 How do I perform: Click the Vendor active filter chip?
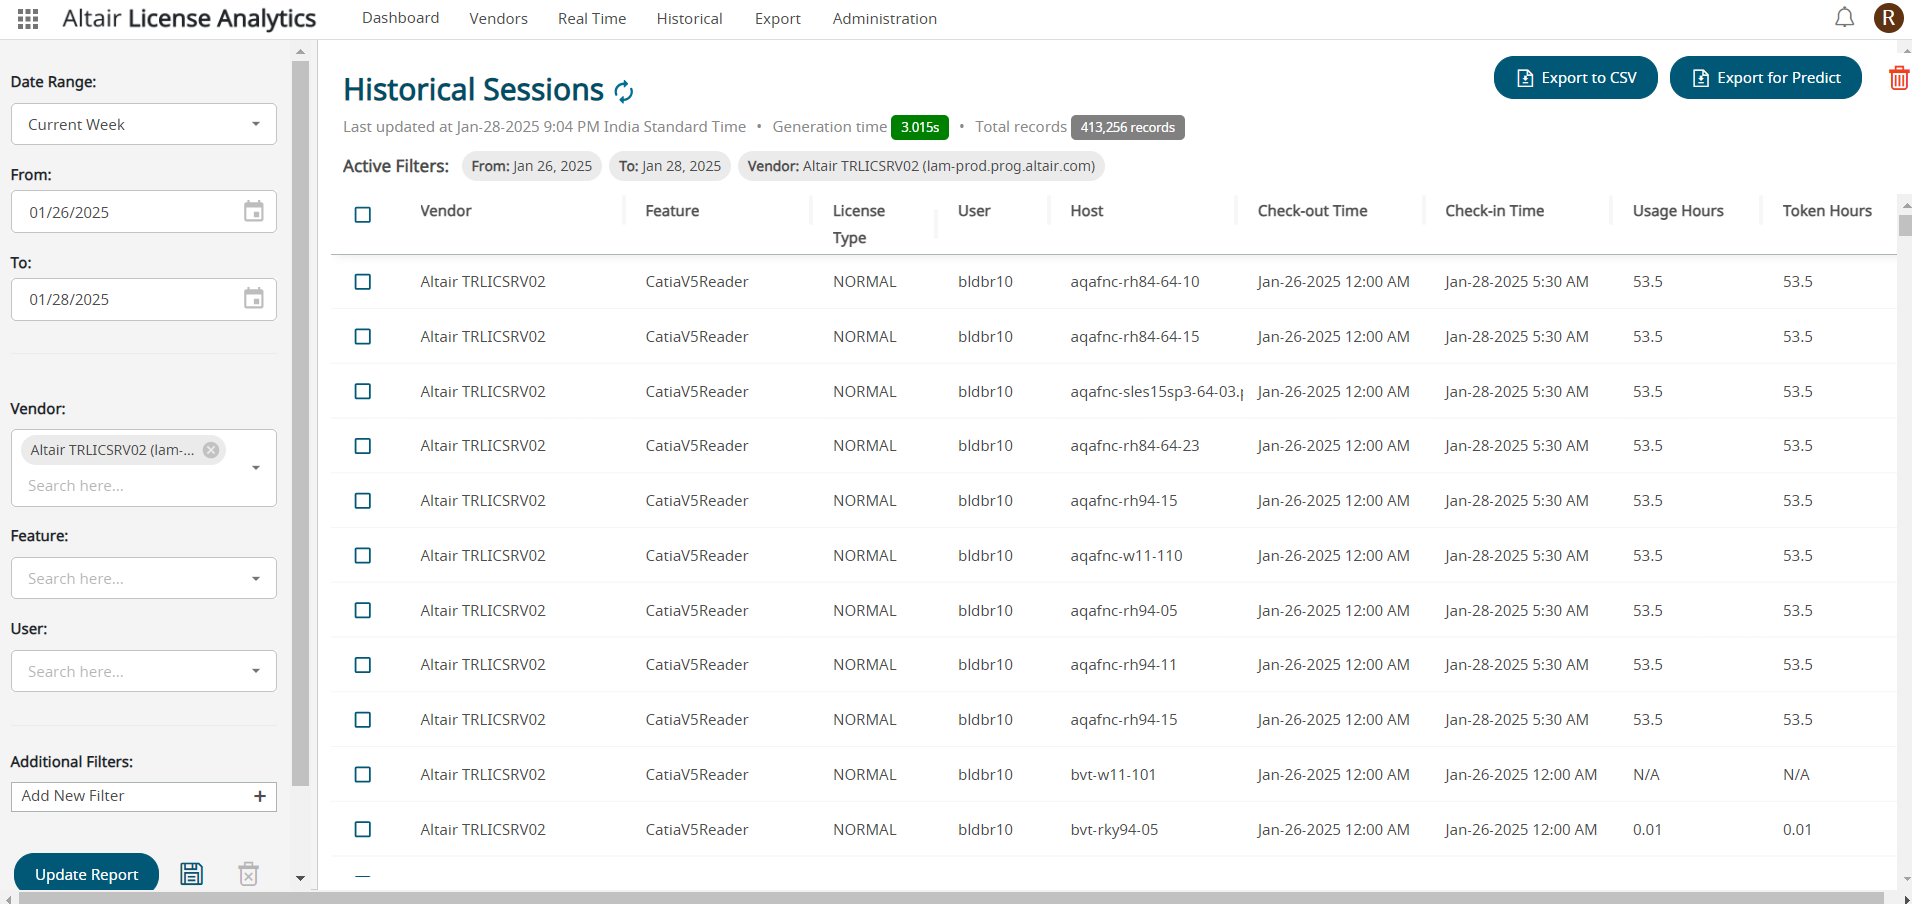pos(921,166)
